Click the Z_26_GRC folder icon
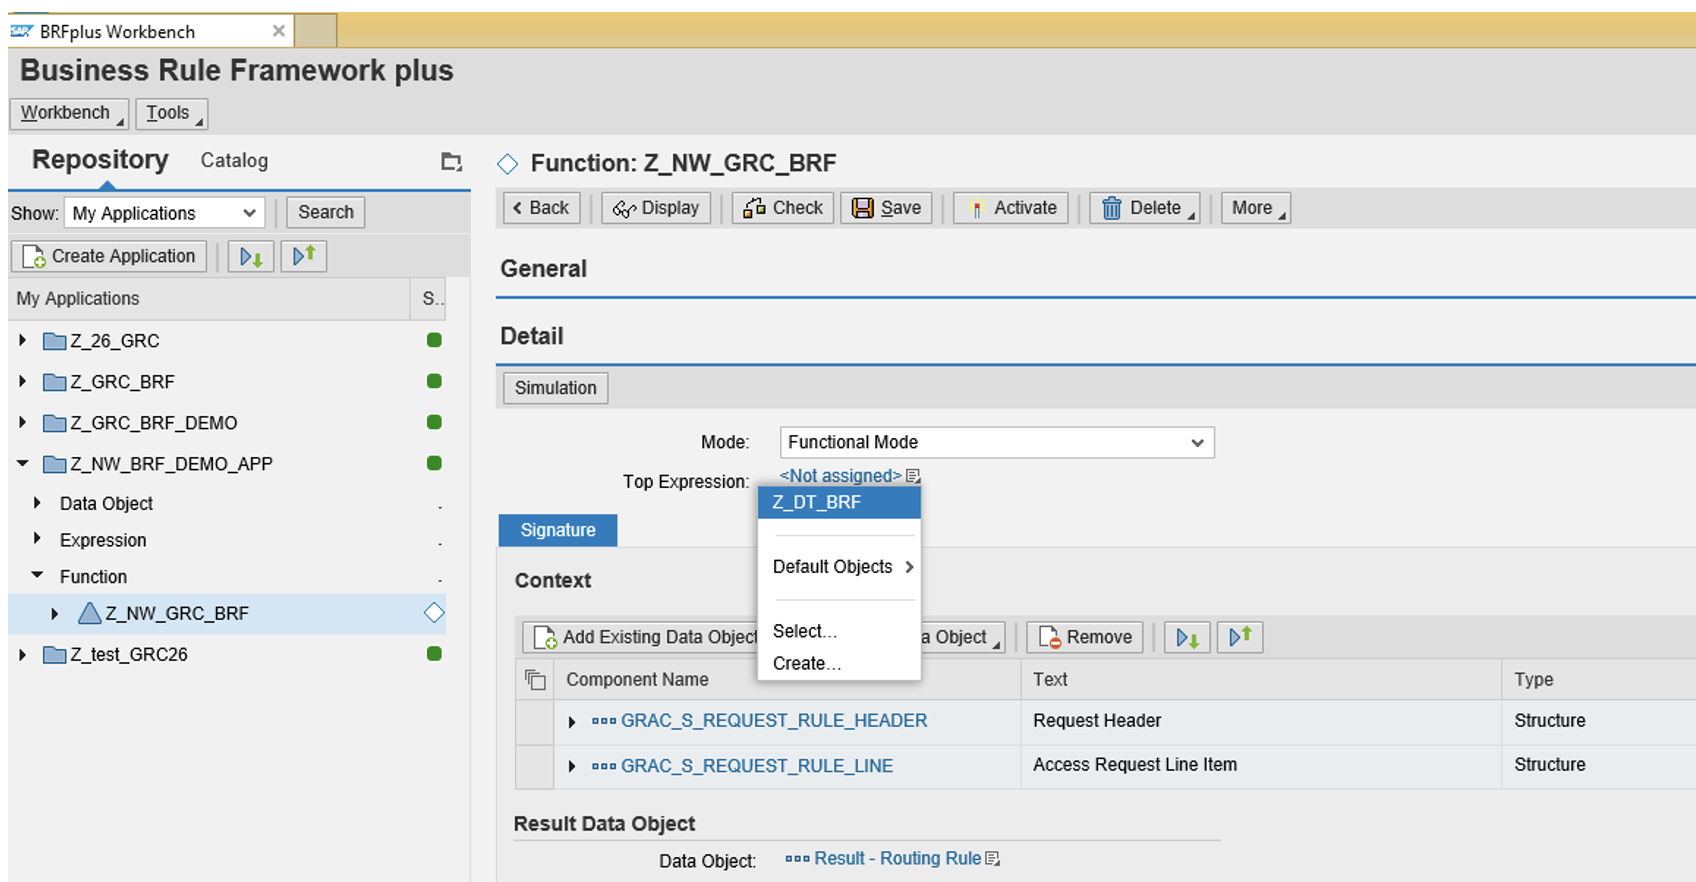The image size is (1696, 882). pos(55,341)
